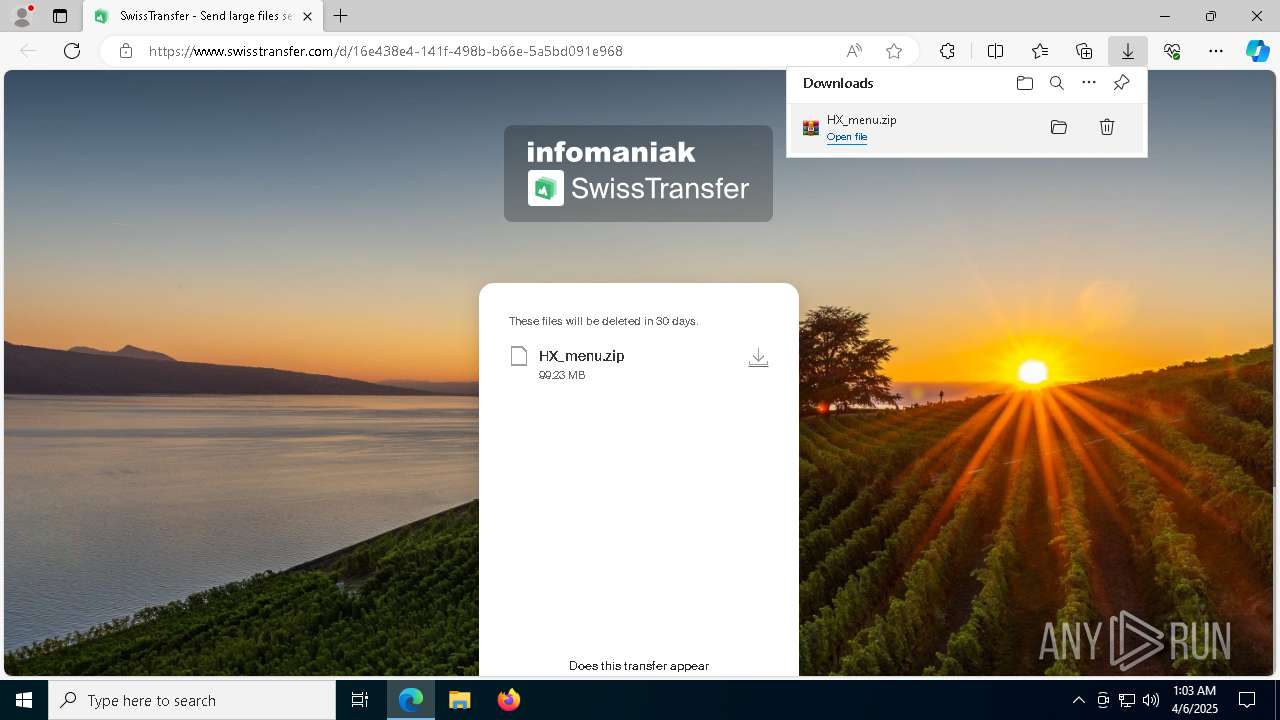The height and width of the screenshot is (720, 1280).
Task: Launch Firefox from taskbar
Action: tap(509, 700)
